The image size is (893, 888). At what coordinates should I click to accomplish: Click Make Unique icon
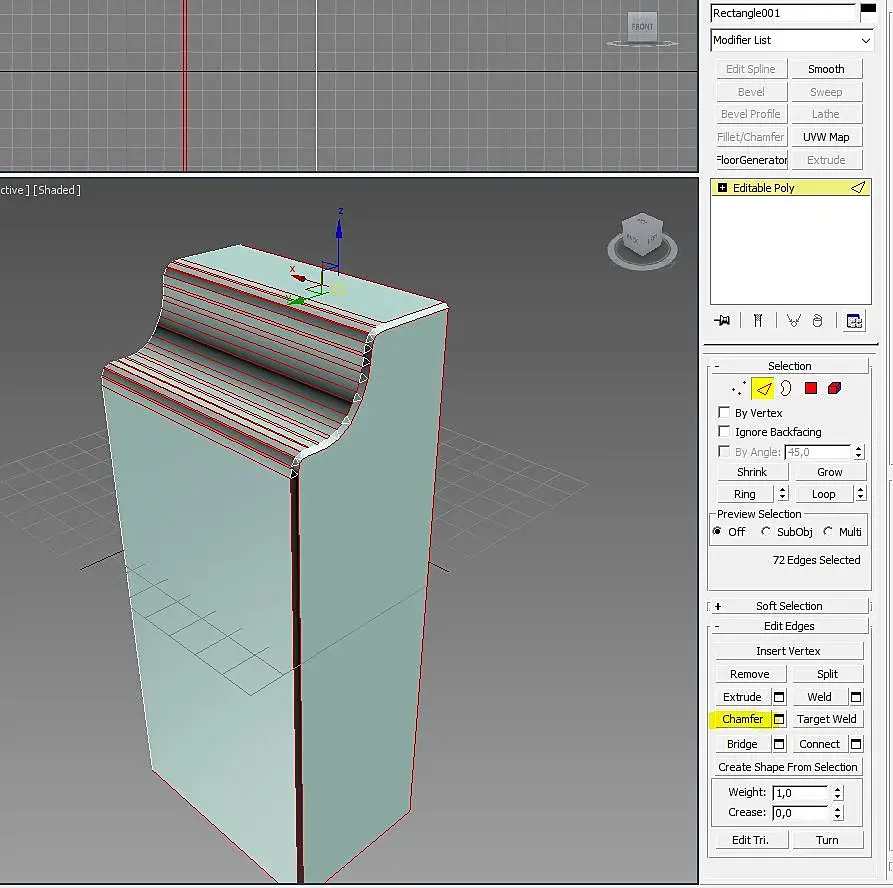click(793, 321)
